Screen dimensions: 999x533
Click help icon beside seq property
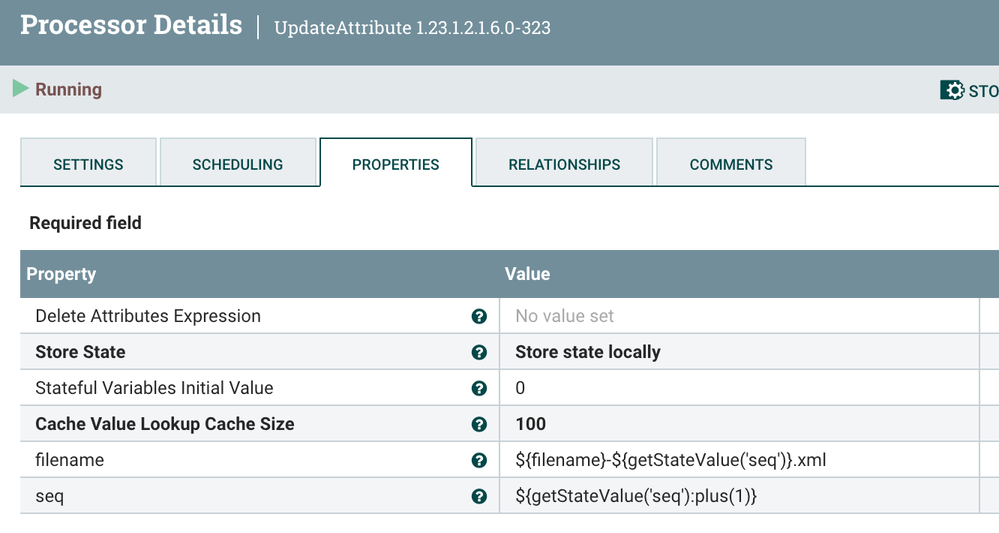pos(479,496)
